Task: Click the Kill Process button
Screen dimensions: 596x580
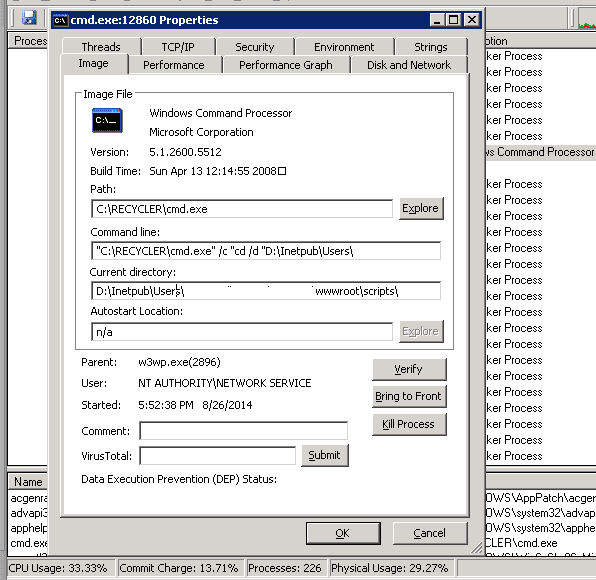Action: coord(409,424)
